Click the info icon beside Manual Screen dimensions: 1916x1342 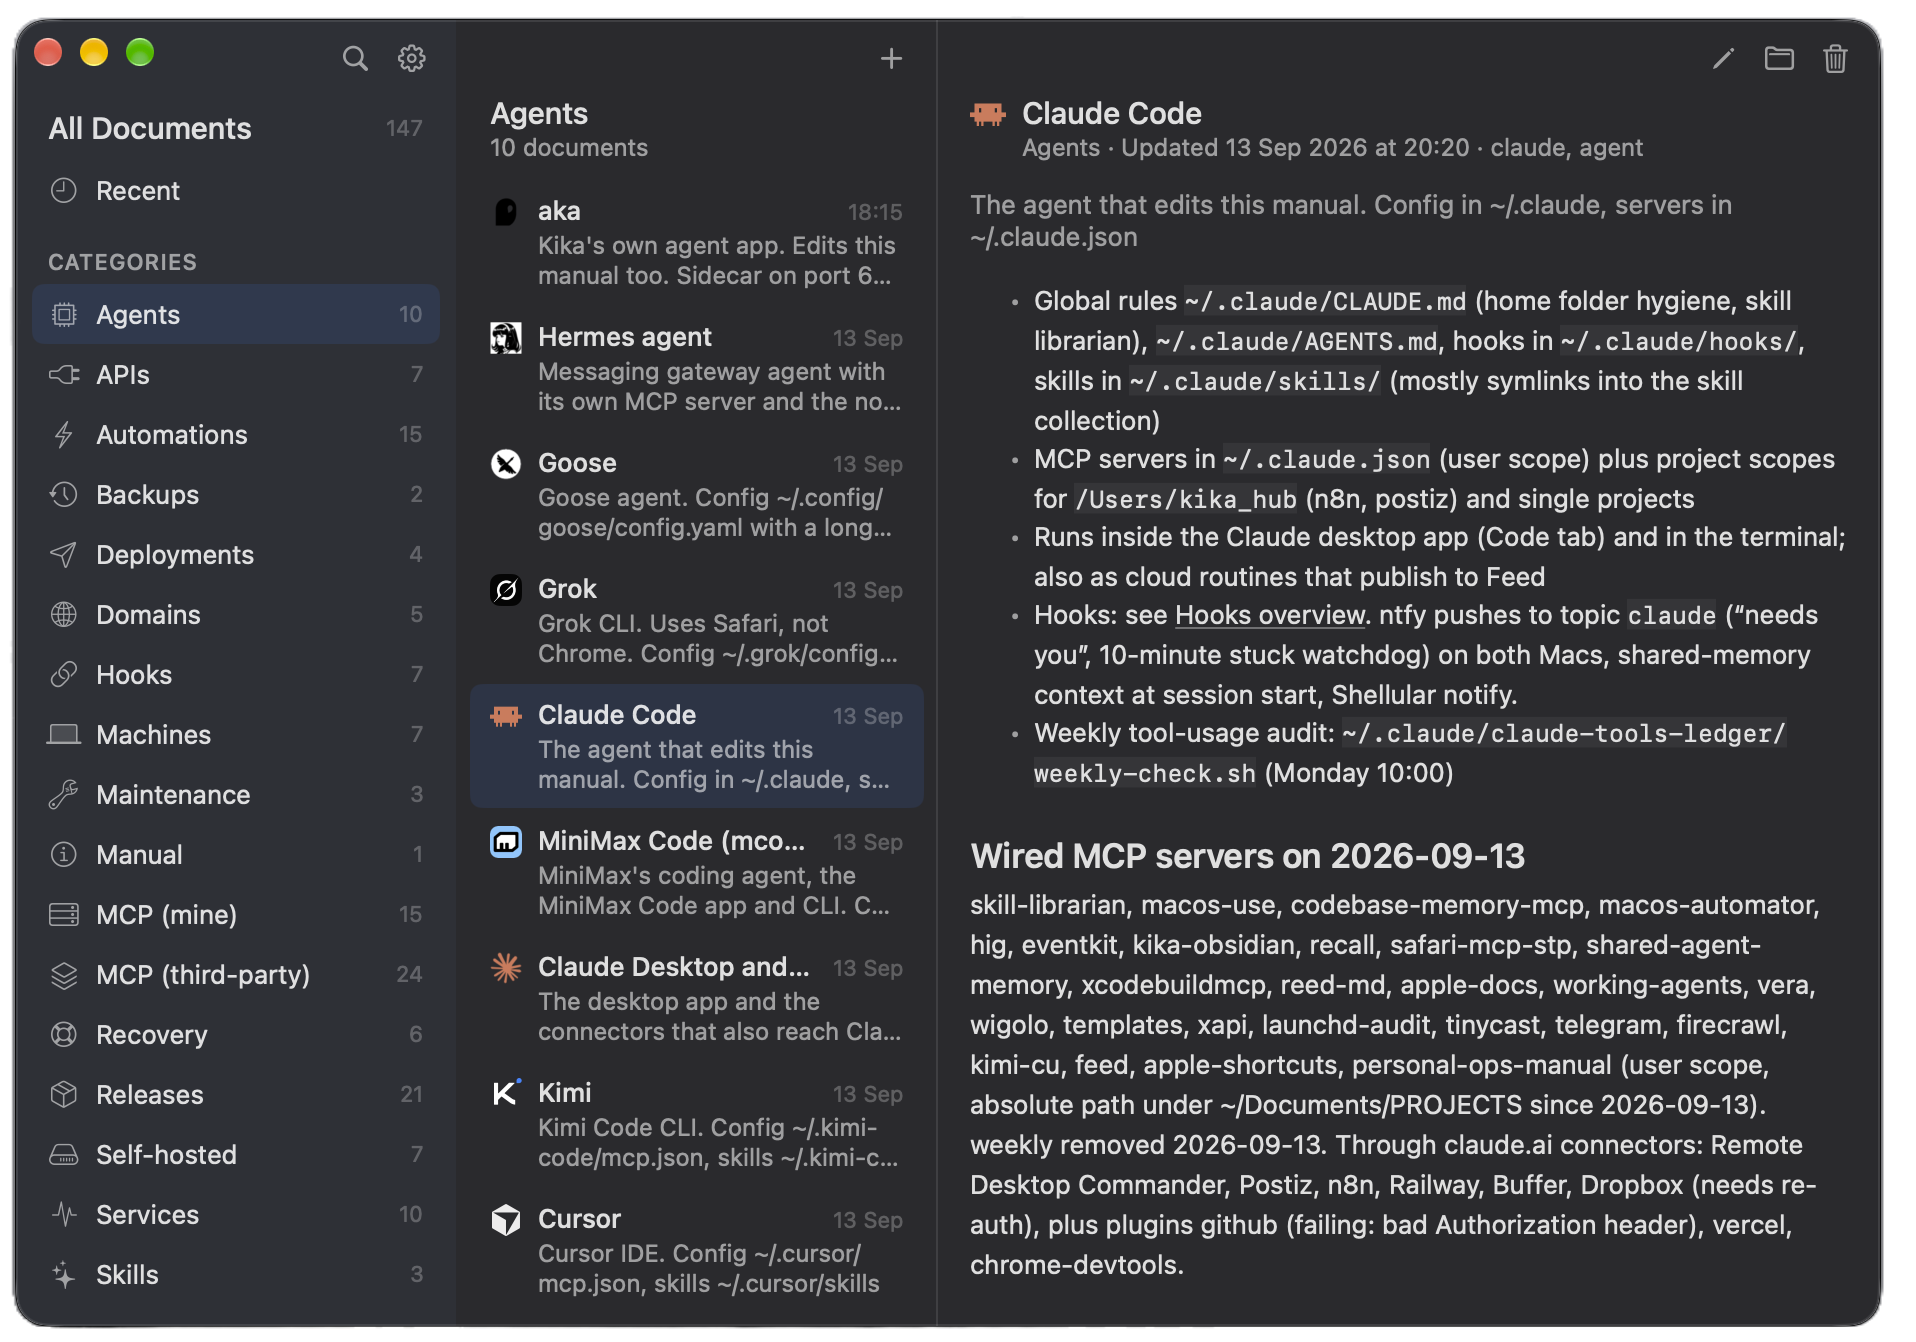click(64, 855)
